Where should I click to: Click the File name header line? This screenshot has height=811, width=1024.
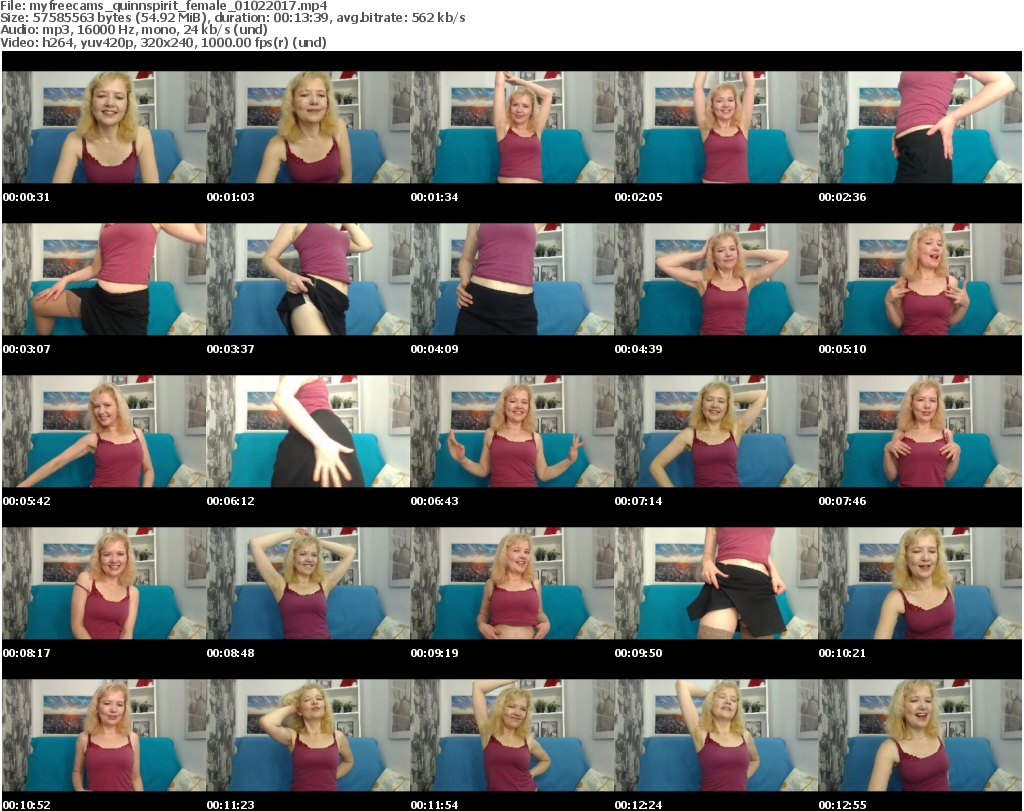164,6
